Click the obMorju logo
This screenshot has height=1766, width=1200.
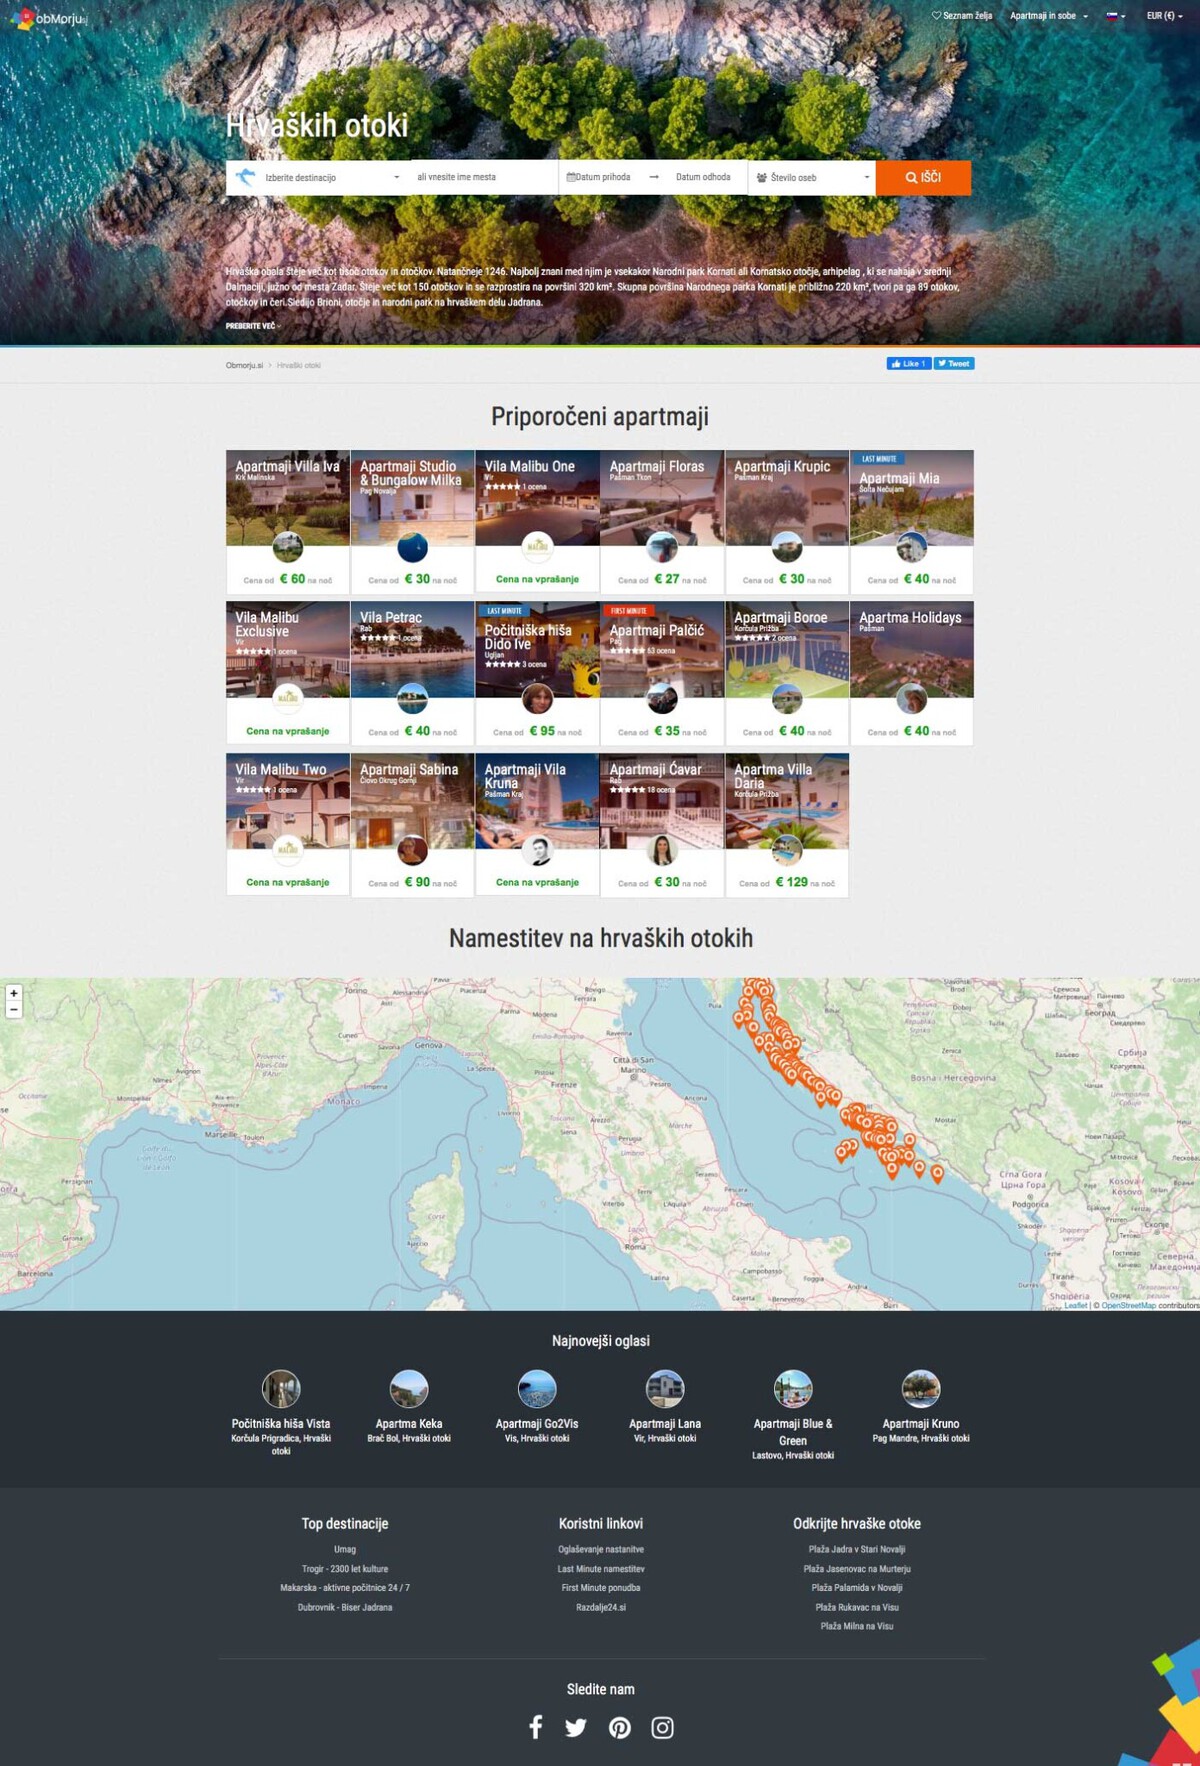point(49,18)
